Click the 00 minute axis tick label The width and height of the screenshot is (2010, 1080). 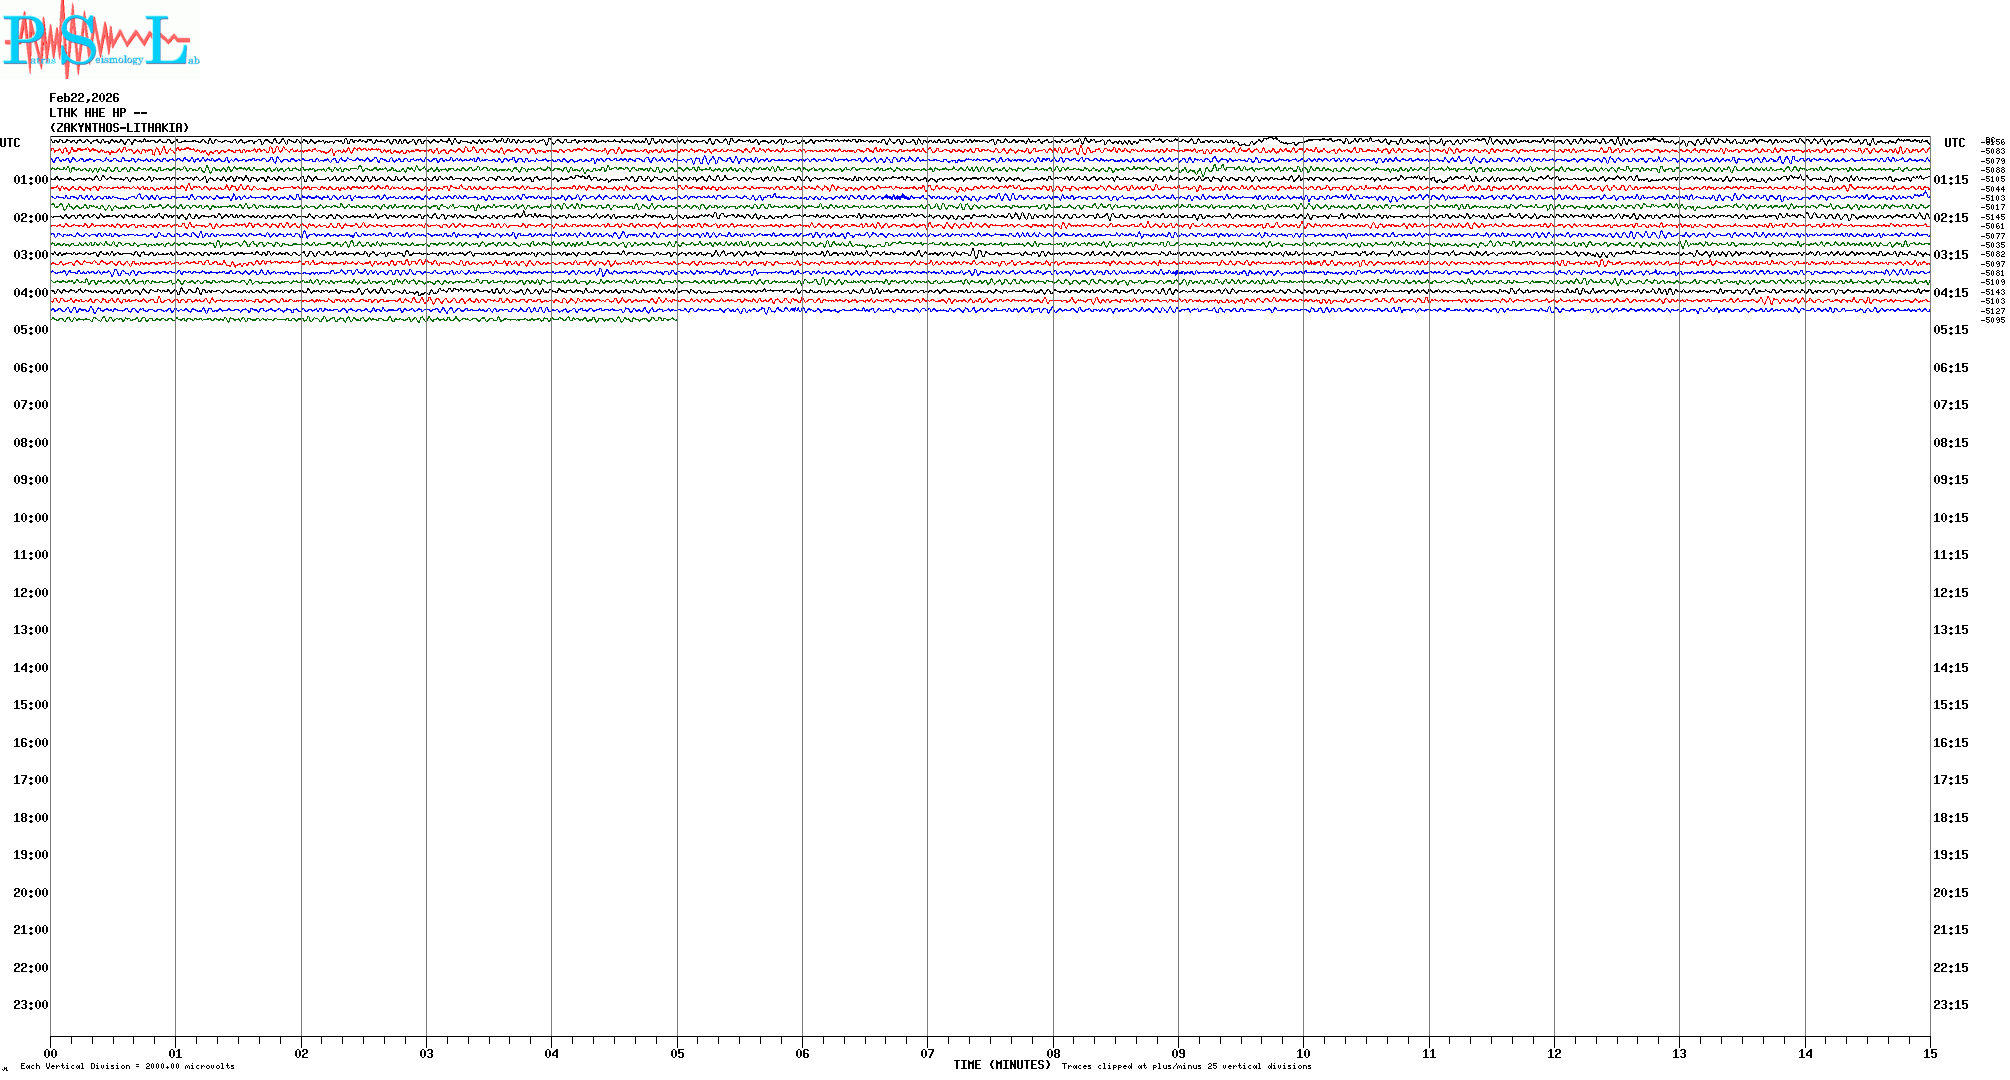pyautogui.click(x=50, y=1053)
